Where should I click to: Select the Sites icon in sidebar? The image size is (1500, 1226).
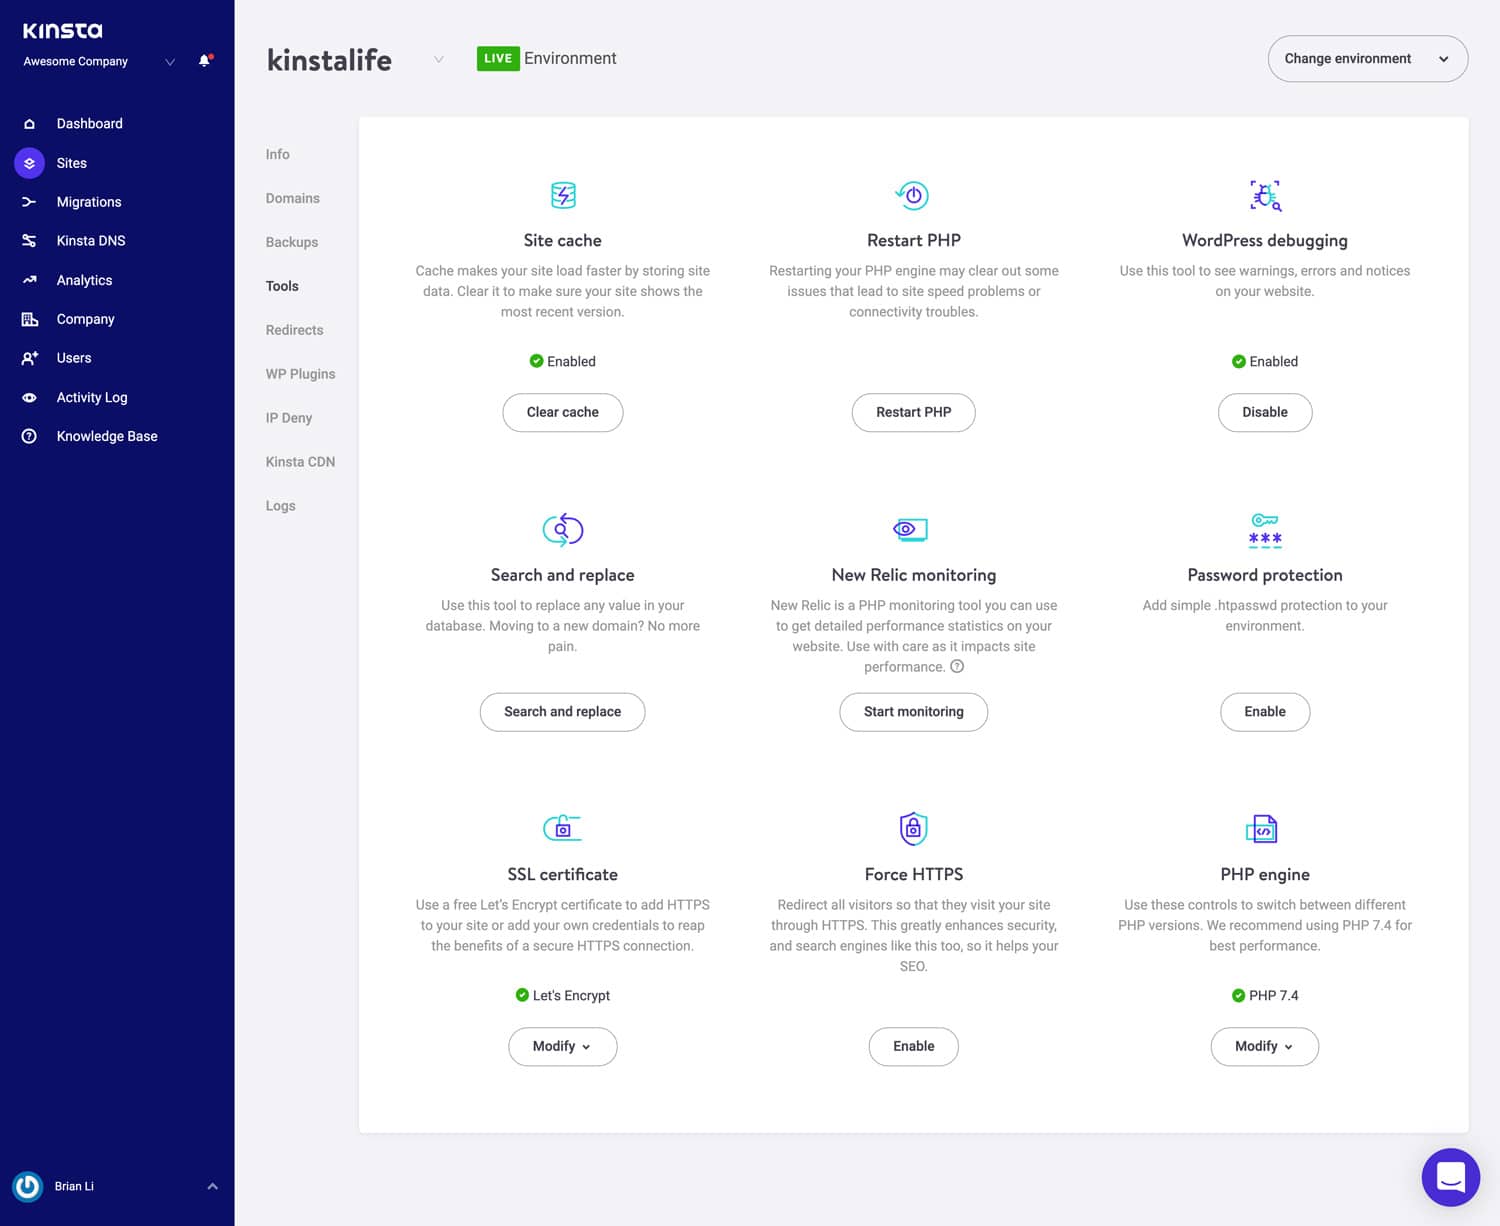28,163
